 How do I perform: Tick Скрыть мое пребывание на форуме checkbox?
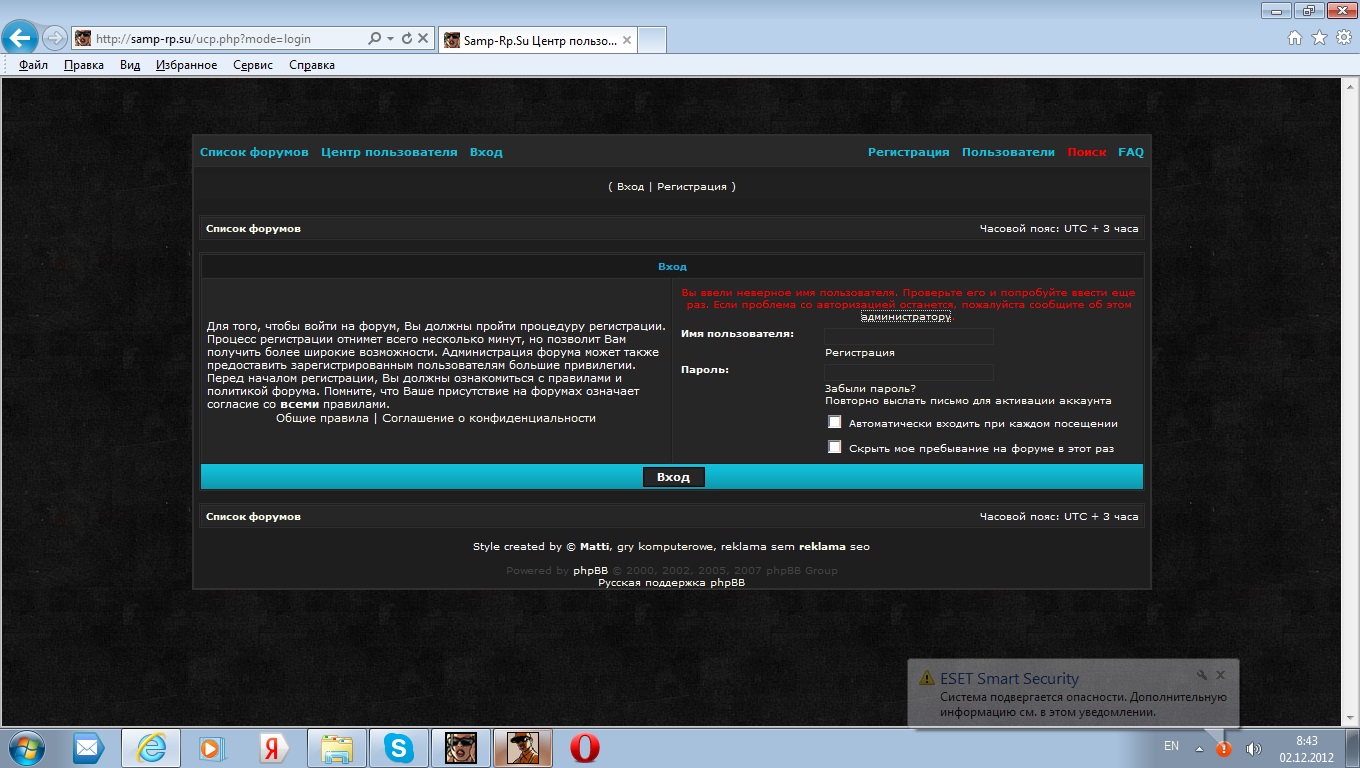(x=835, y=447)
